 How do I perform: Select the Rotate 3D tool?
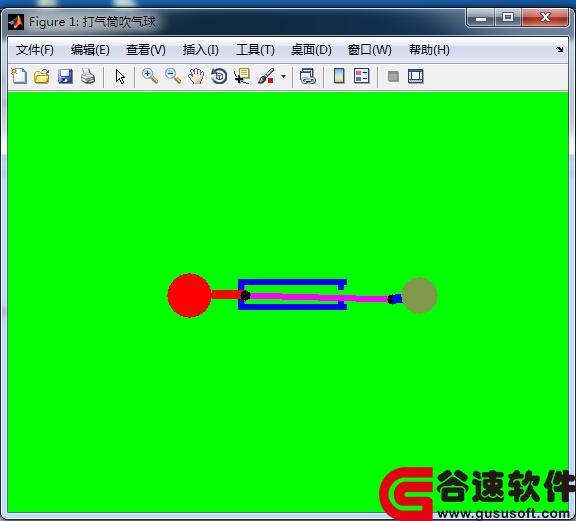[219, 76]
